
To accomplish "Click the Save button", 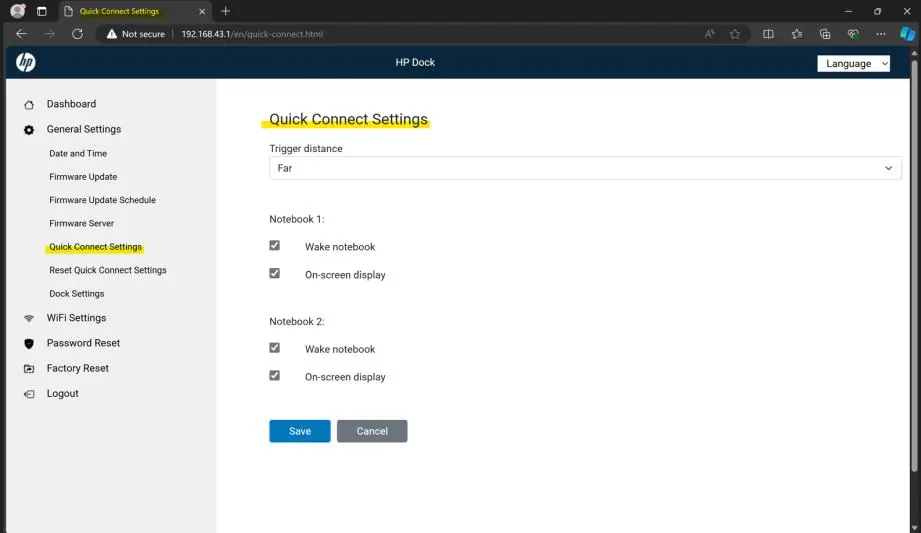I will pyautogui.click(x=300, y=431).
